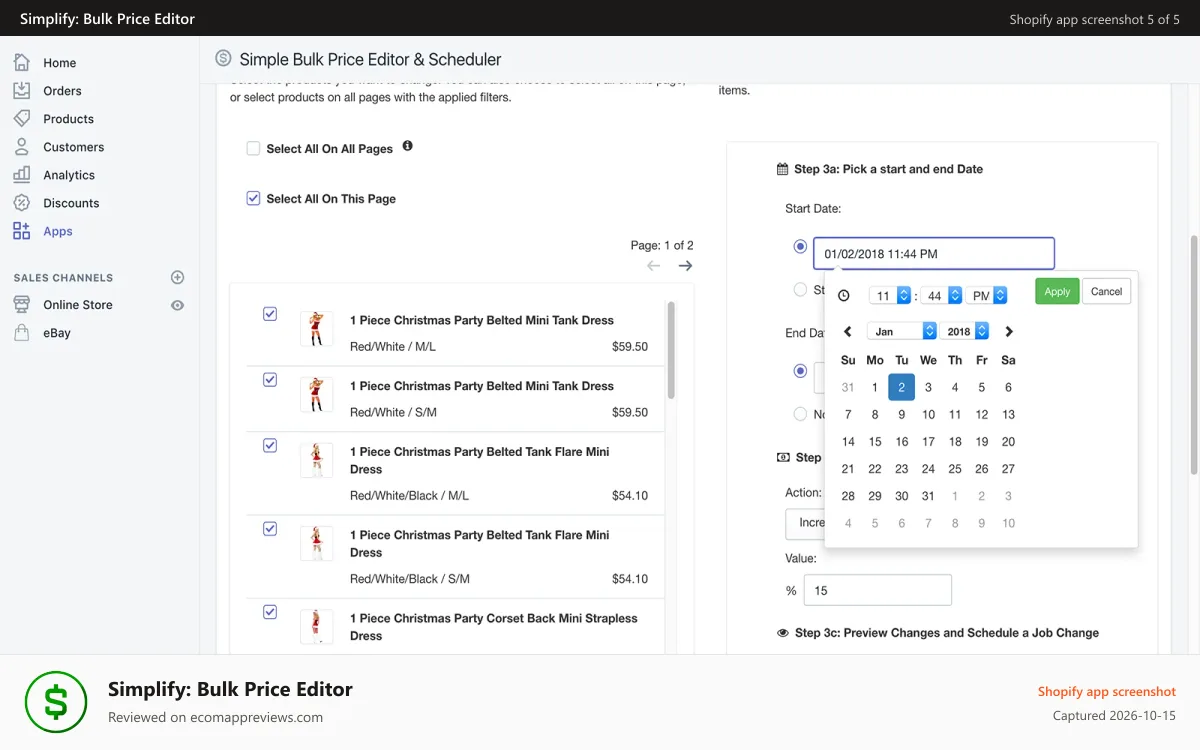The width and height of the screenshot is (1200, 750).
Task: Click the green Apply button
Action: [x=1057, y=291]
